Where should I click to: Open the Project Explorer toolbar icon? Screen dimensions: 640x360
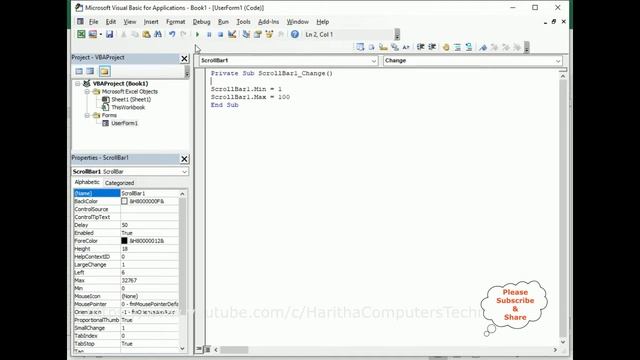click(246, 34)
